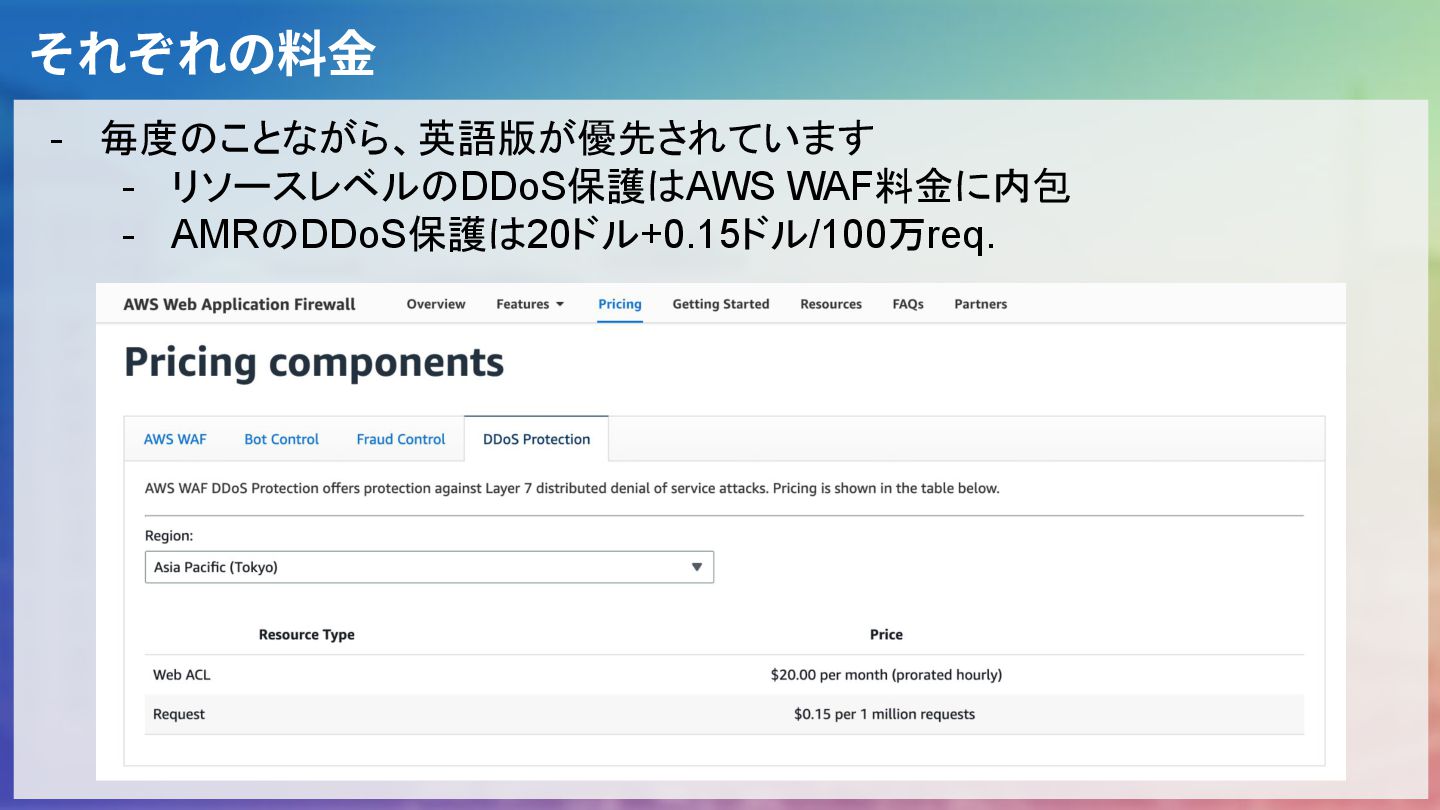Open the Partners nav link
This screenshot has width=1440, height=810.
point(981,304)
